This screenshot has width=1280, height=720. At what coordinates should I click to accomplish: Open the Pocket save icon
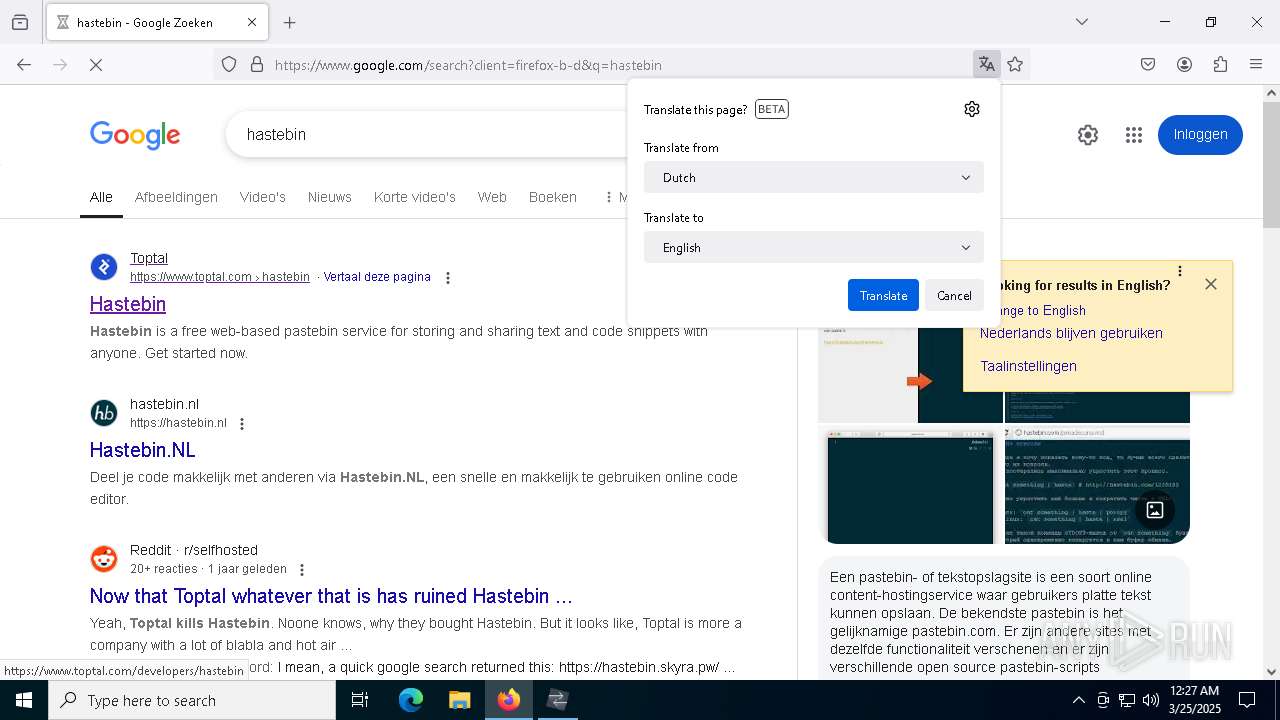1148,65
